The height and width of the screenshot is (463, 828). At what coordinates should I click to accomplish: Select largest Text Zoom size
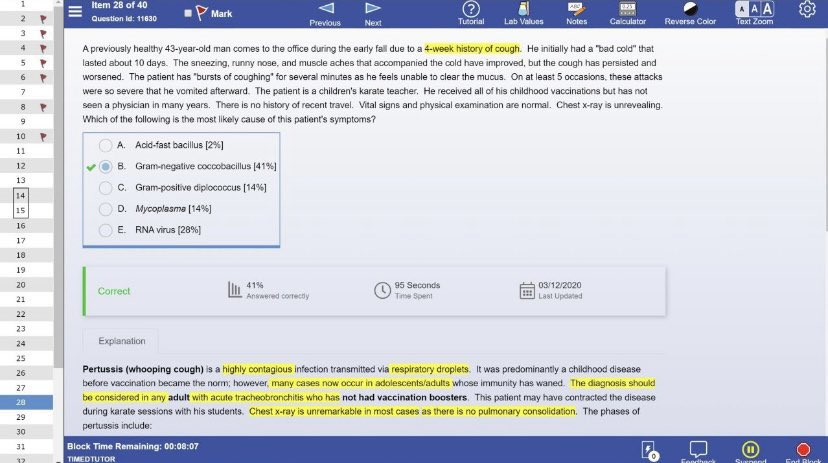click(x=767, y=9)
